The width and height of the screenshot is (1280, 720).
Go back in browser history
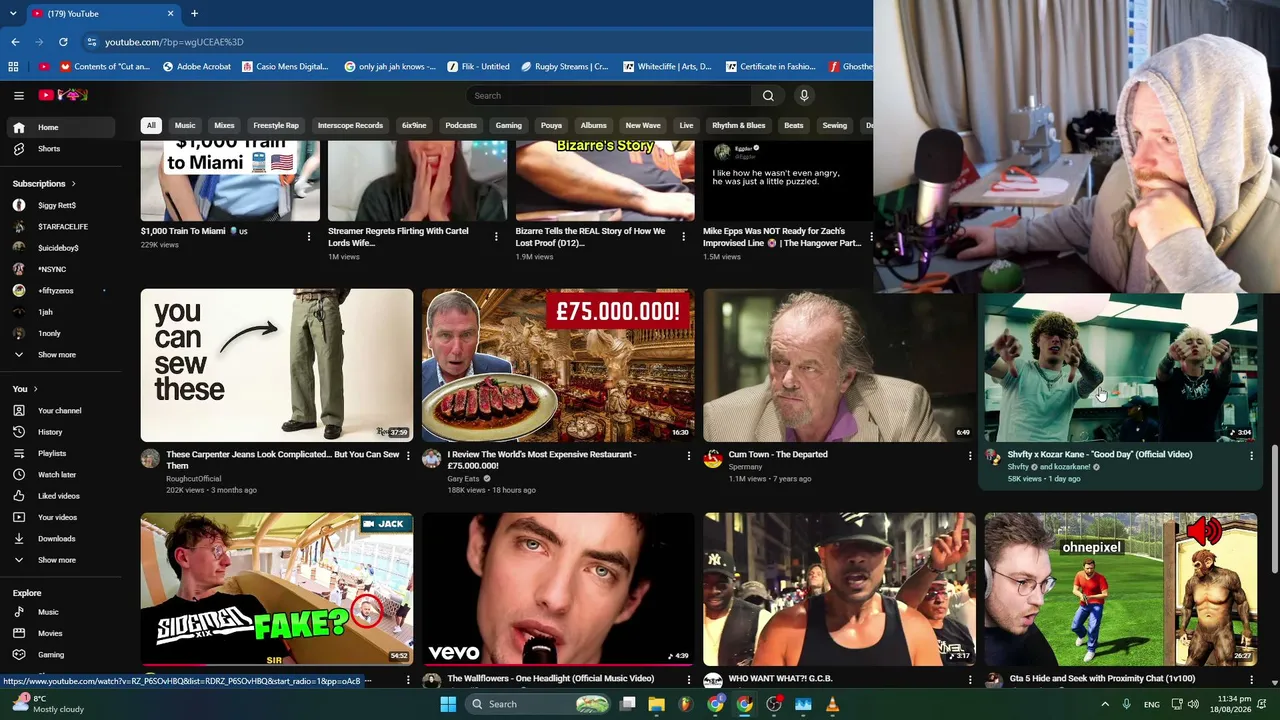coord(15,42)
